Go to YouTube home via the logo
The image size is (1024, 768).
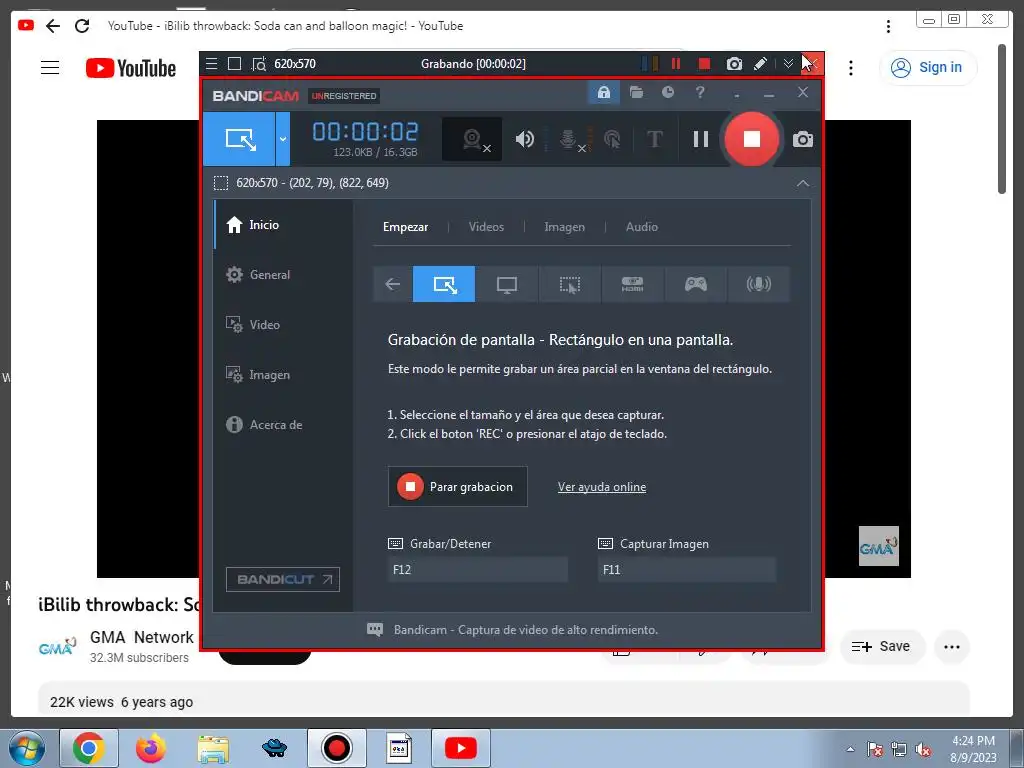point(131,68)
